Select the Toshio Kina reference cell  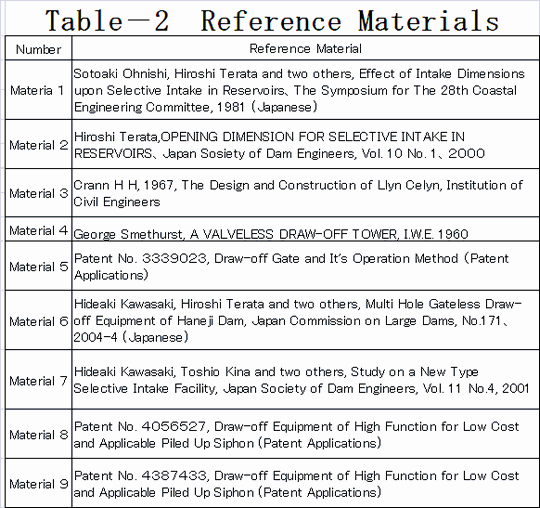305,380
